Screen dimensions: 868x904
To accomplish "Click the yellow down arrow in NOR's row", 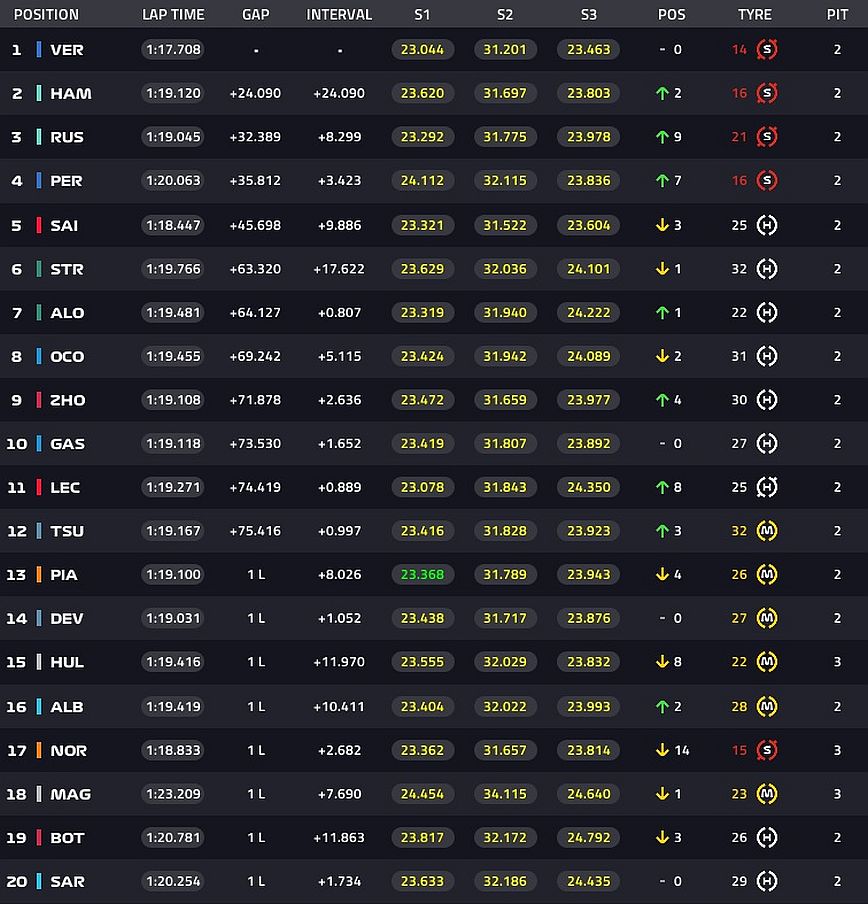I will point(661,750).
